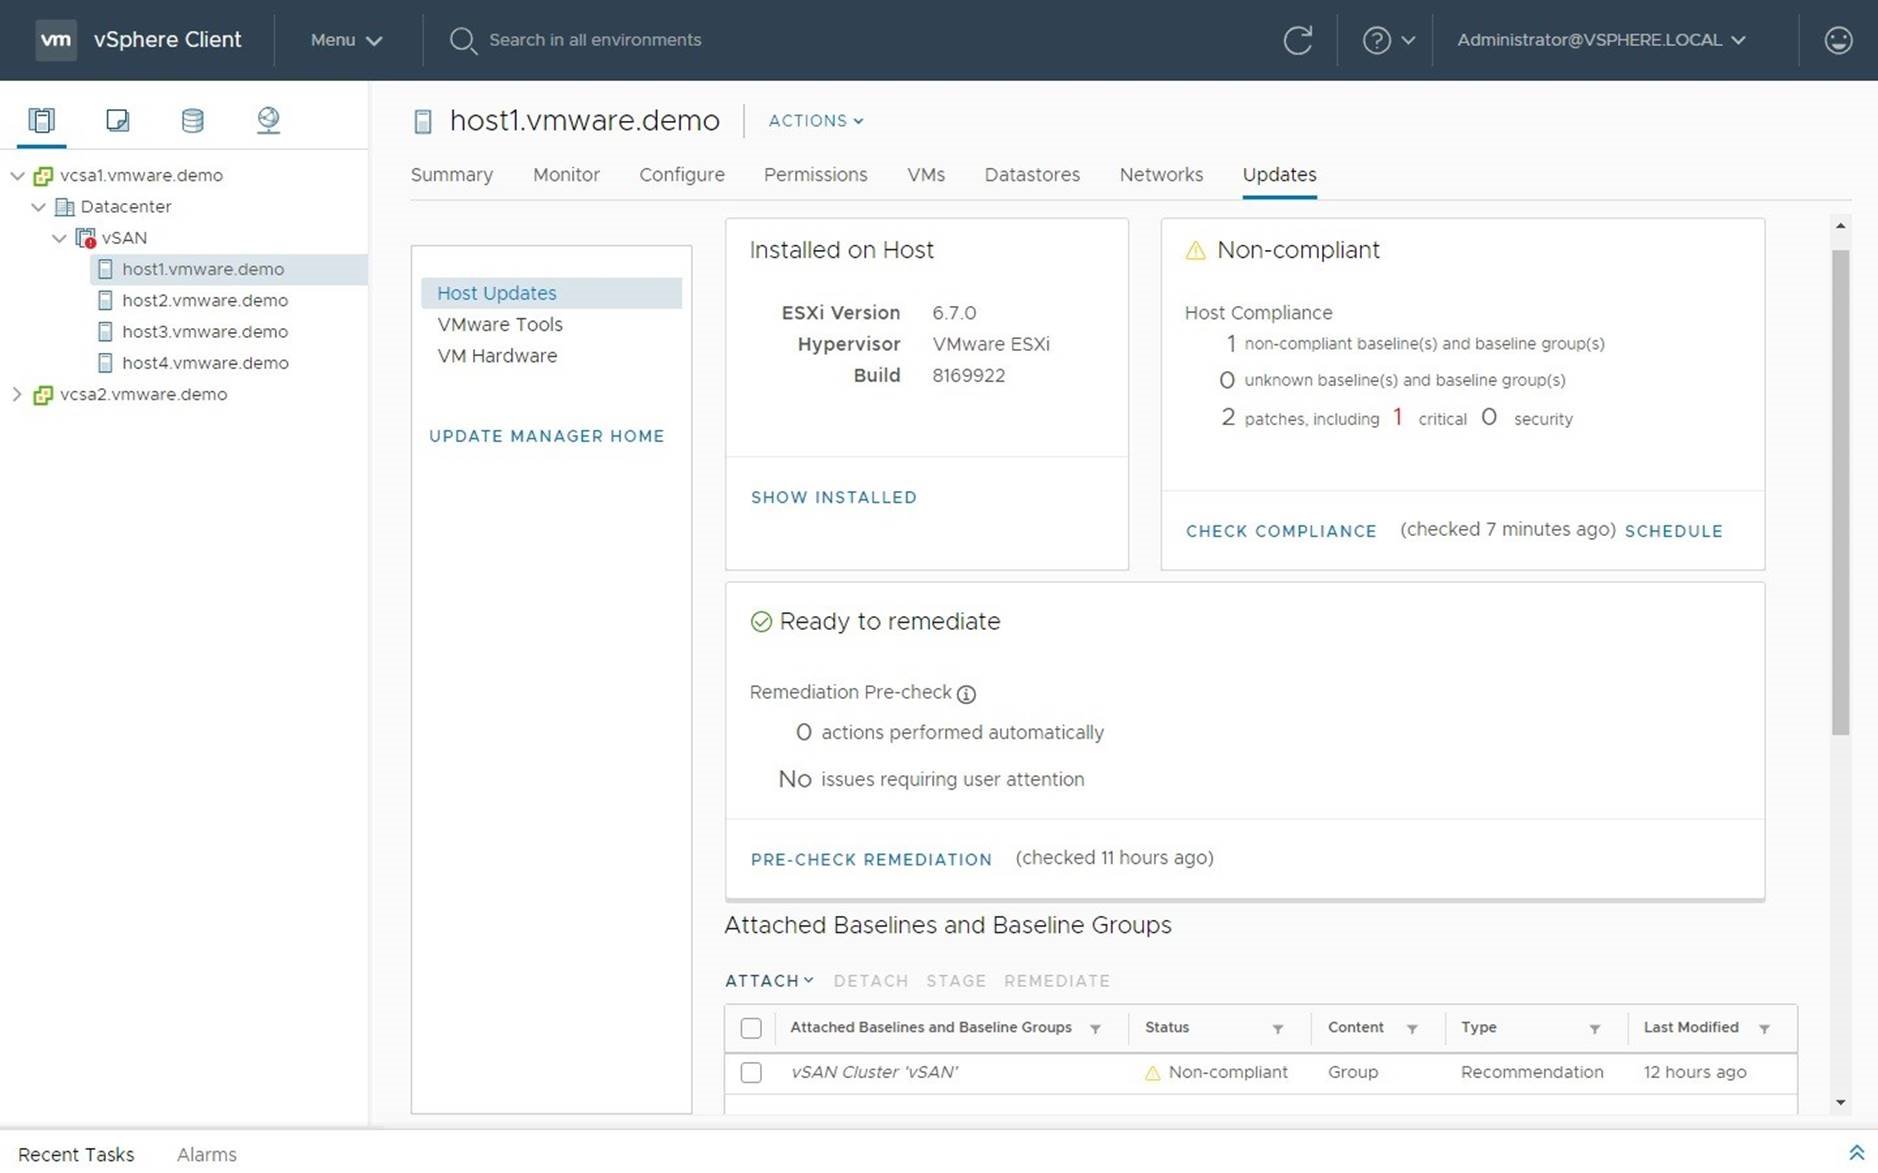
Task: Switch to the VMs tab
Action: (926, 175)
